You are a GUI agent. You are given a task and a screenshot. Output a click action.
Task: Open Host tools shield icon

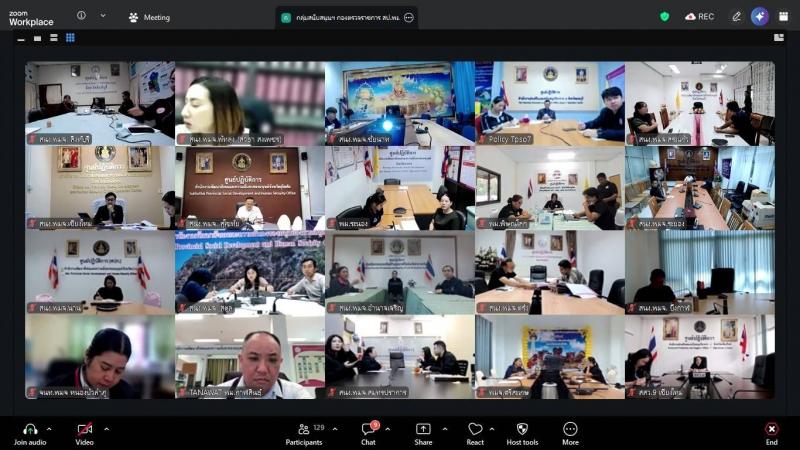[x=522, y=429]
